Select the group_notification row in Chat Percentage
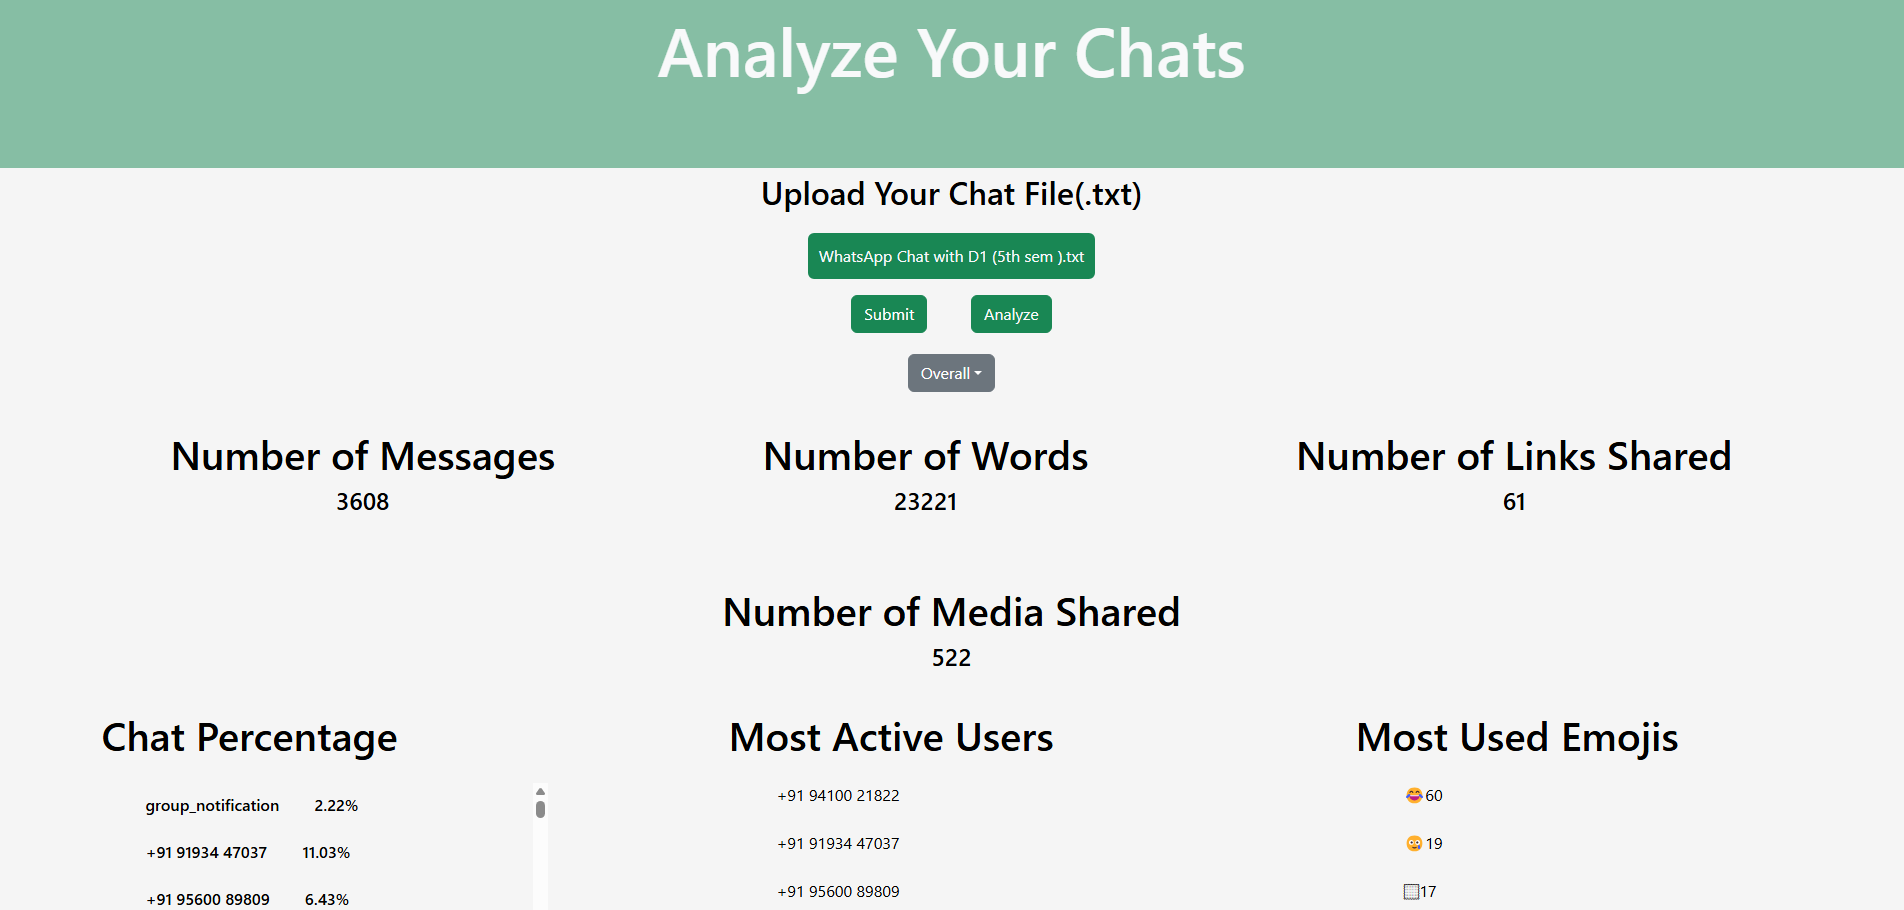Image resolution: width=1904 pixels, height=910 pixels. (x=212, y=806)
